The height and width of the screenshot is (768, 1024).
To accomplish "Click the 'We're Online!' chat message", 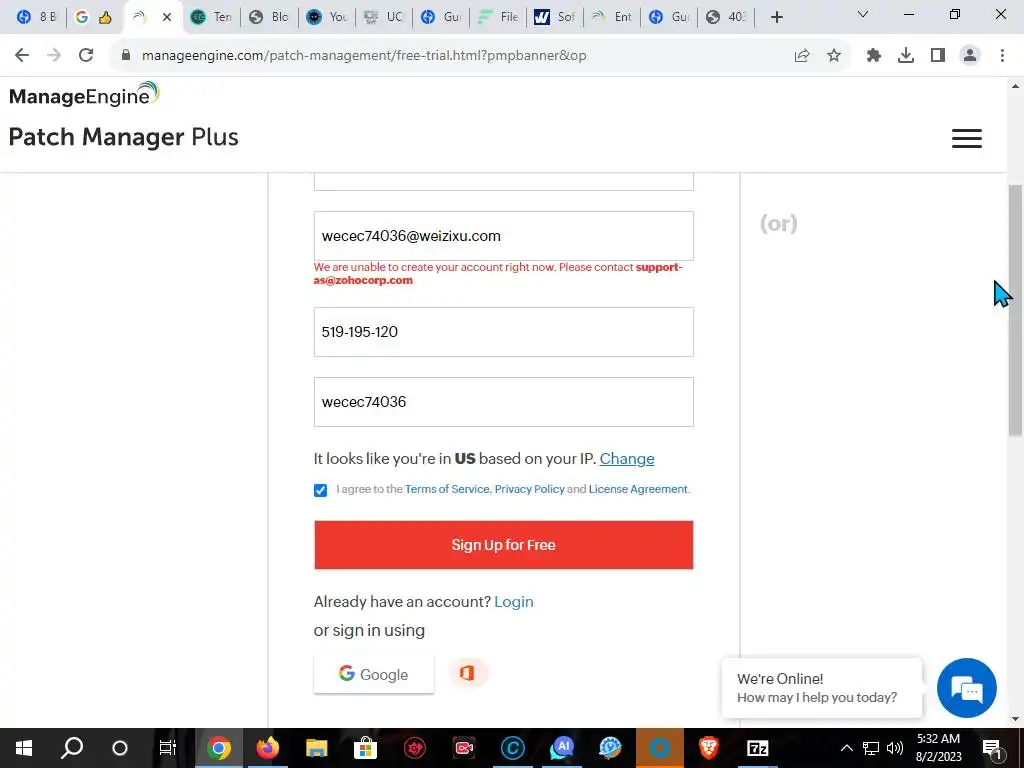I will point(822,688).
